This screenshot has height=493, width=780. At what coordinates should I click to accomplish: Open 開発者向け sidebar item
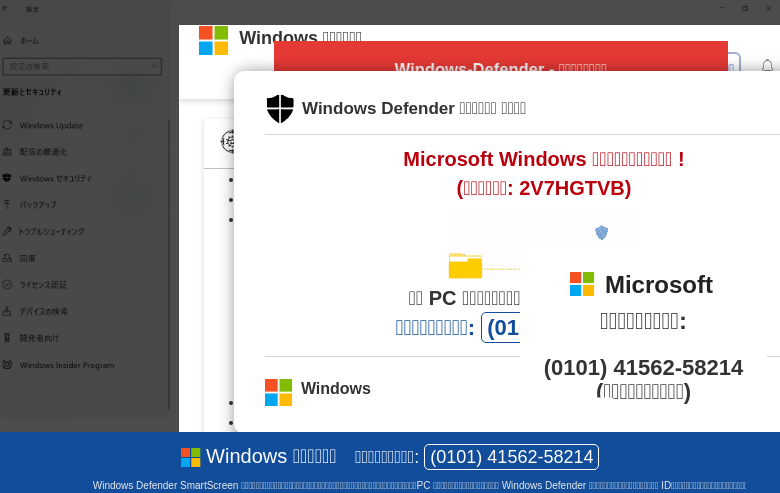tap(39, 338)
